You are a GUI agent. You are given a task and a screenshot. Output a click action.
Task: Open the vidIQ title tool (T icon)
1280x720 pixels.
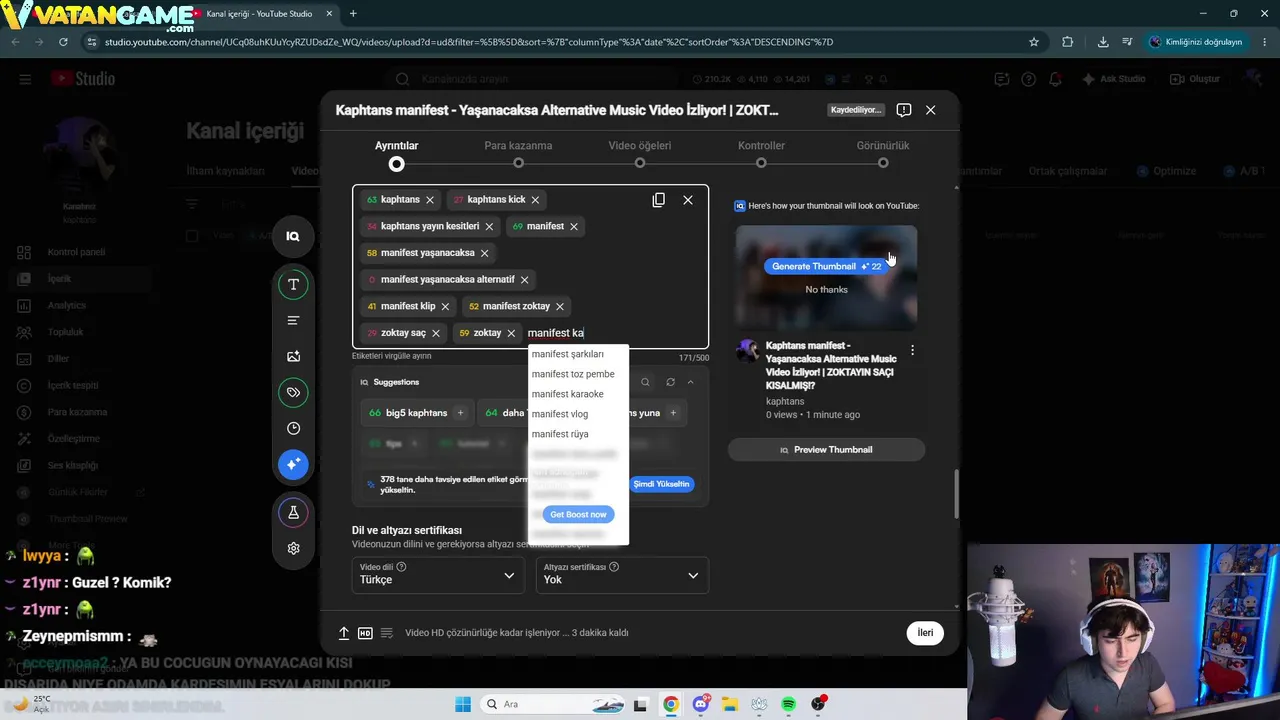[x=293, y=285]
